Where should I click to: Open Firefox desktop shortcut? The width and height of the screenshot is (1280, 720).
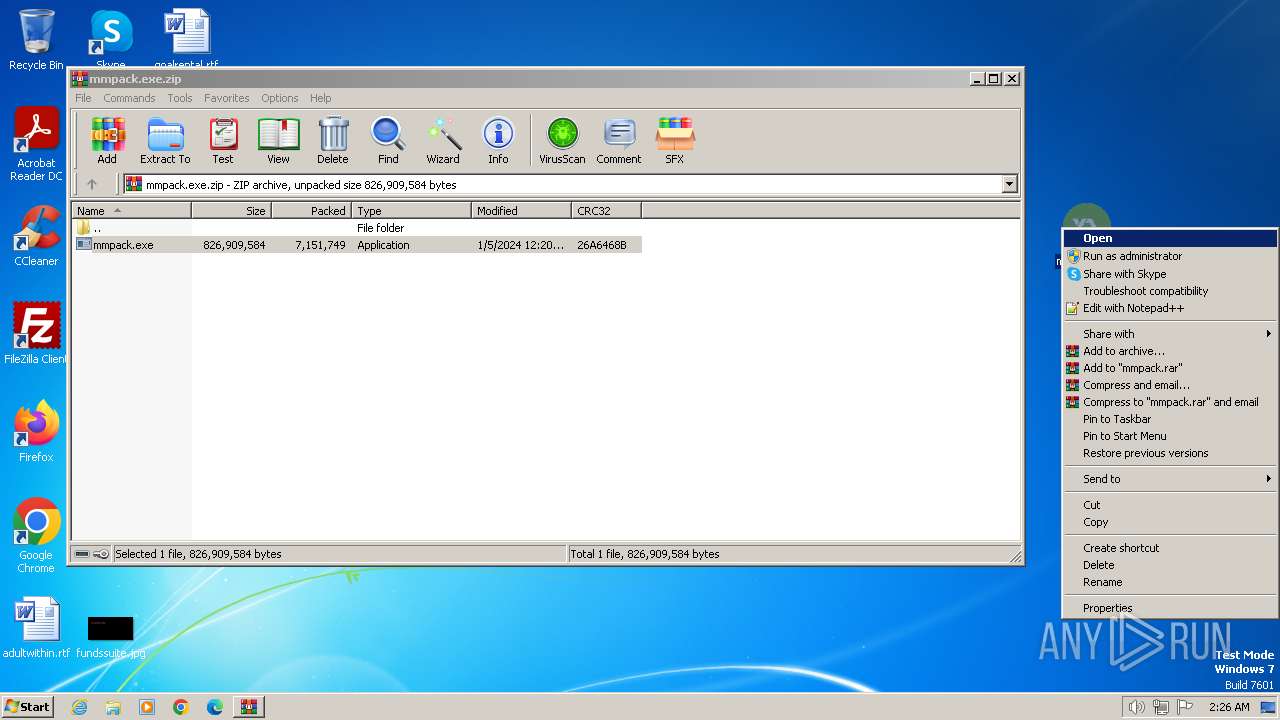pyautogui.click(x=36, y=432)
